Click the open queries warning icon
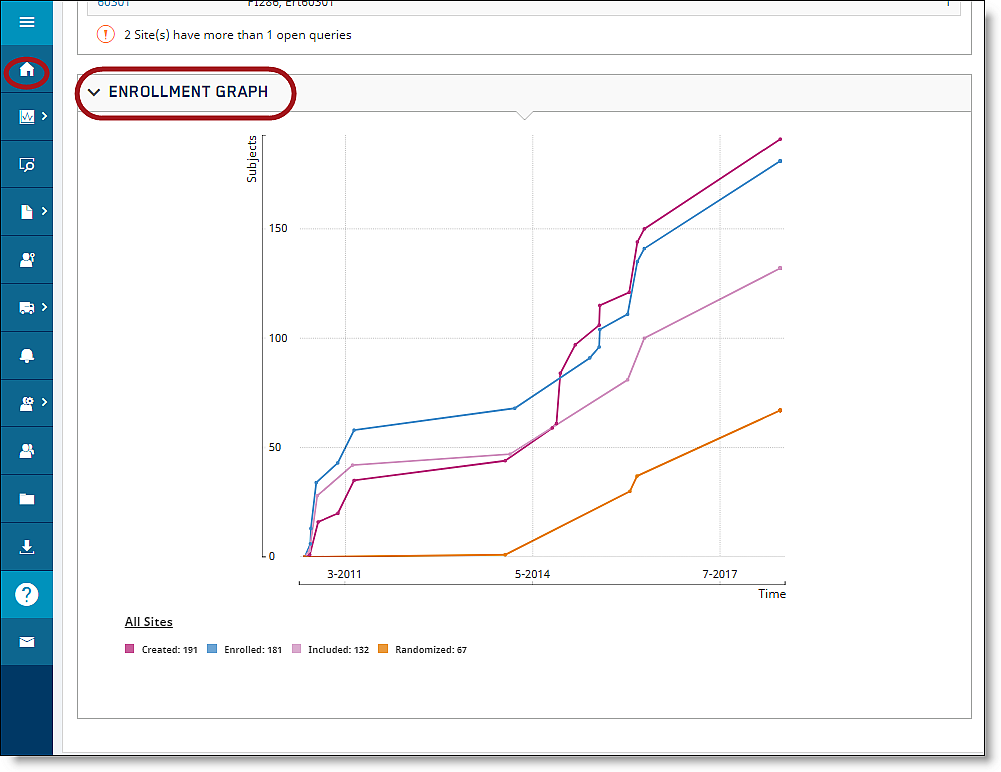The image size is (1001, 772). [x=106, y=35]
